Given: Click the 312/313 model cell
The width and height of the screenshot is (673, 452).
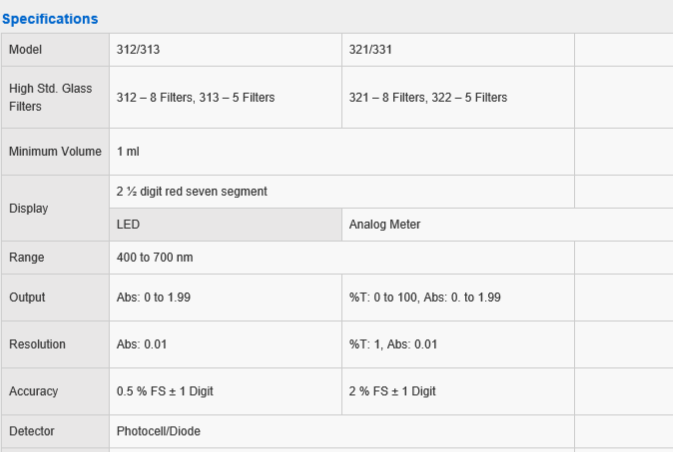Looking at the screenshot, I should [x=226, y=50].
